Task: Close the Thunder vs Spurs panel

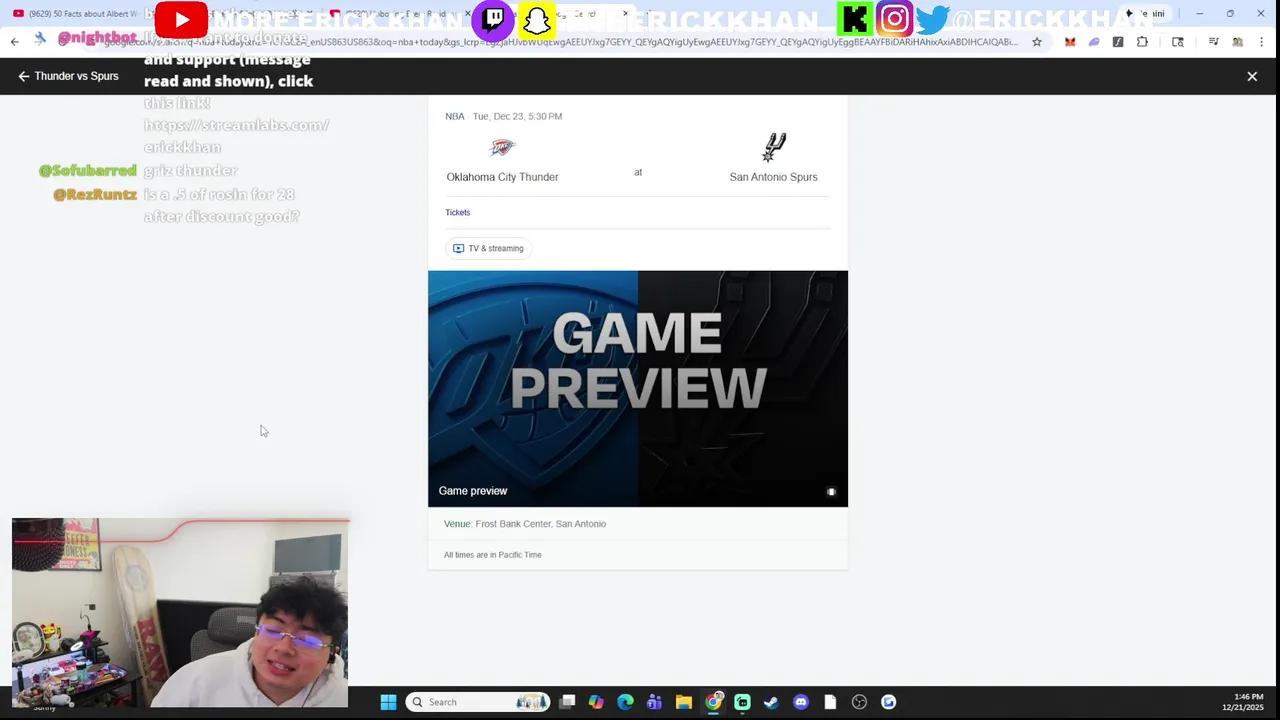Action: [x=1252, y=76]
